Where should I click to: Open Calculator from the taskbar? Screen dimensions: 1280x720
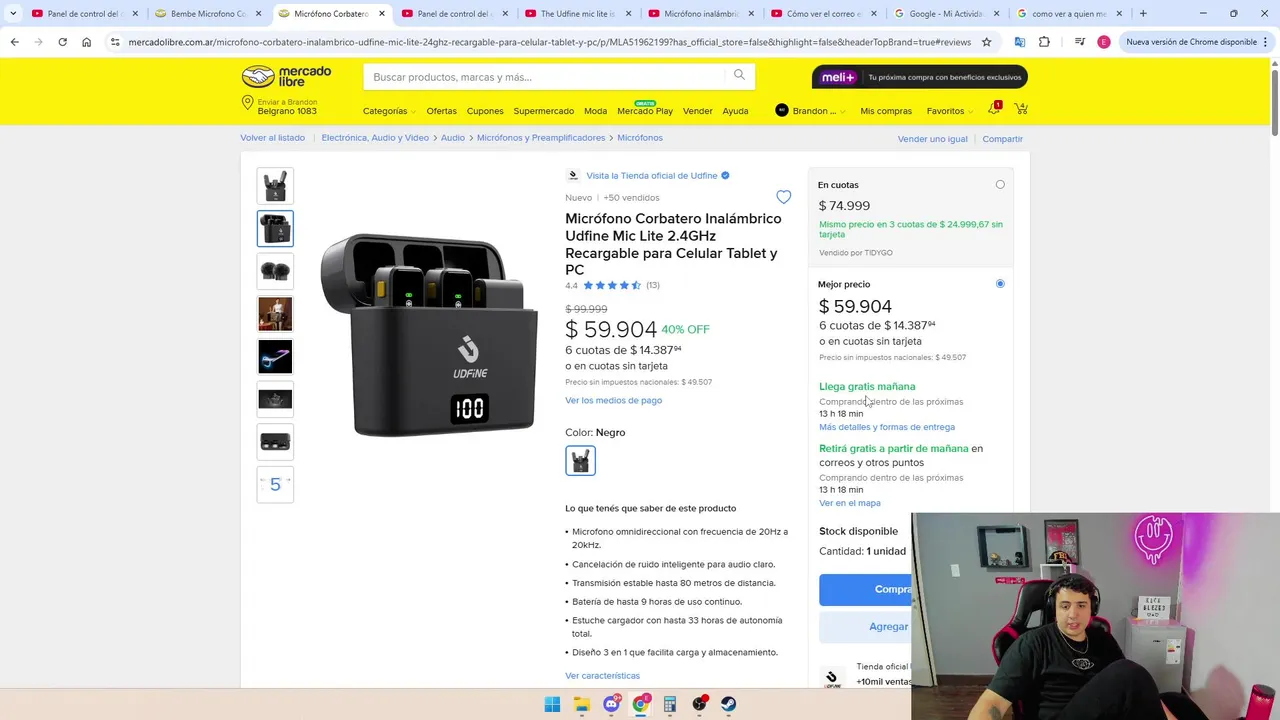pos(670,704)
